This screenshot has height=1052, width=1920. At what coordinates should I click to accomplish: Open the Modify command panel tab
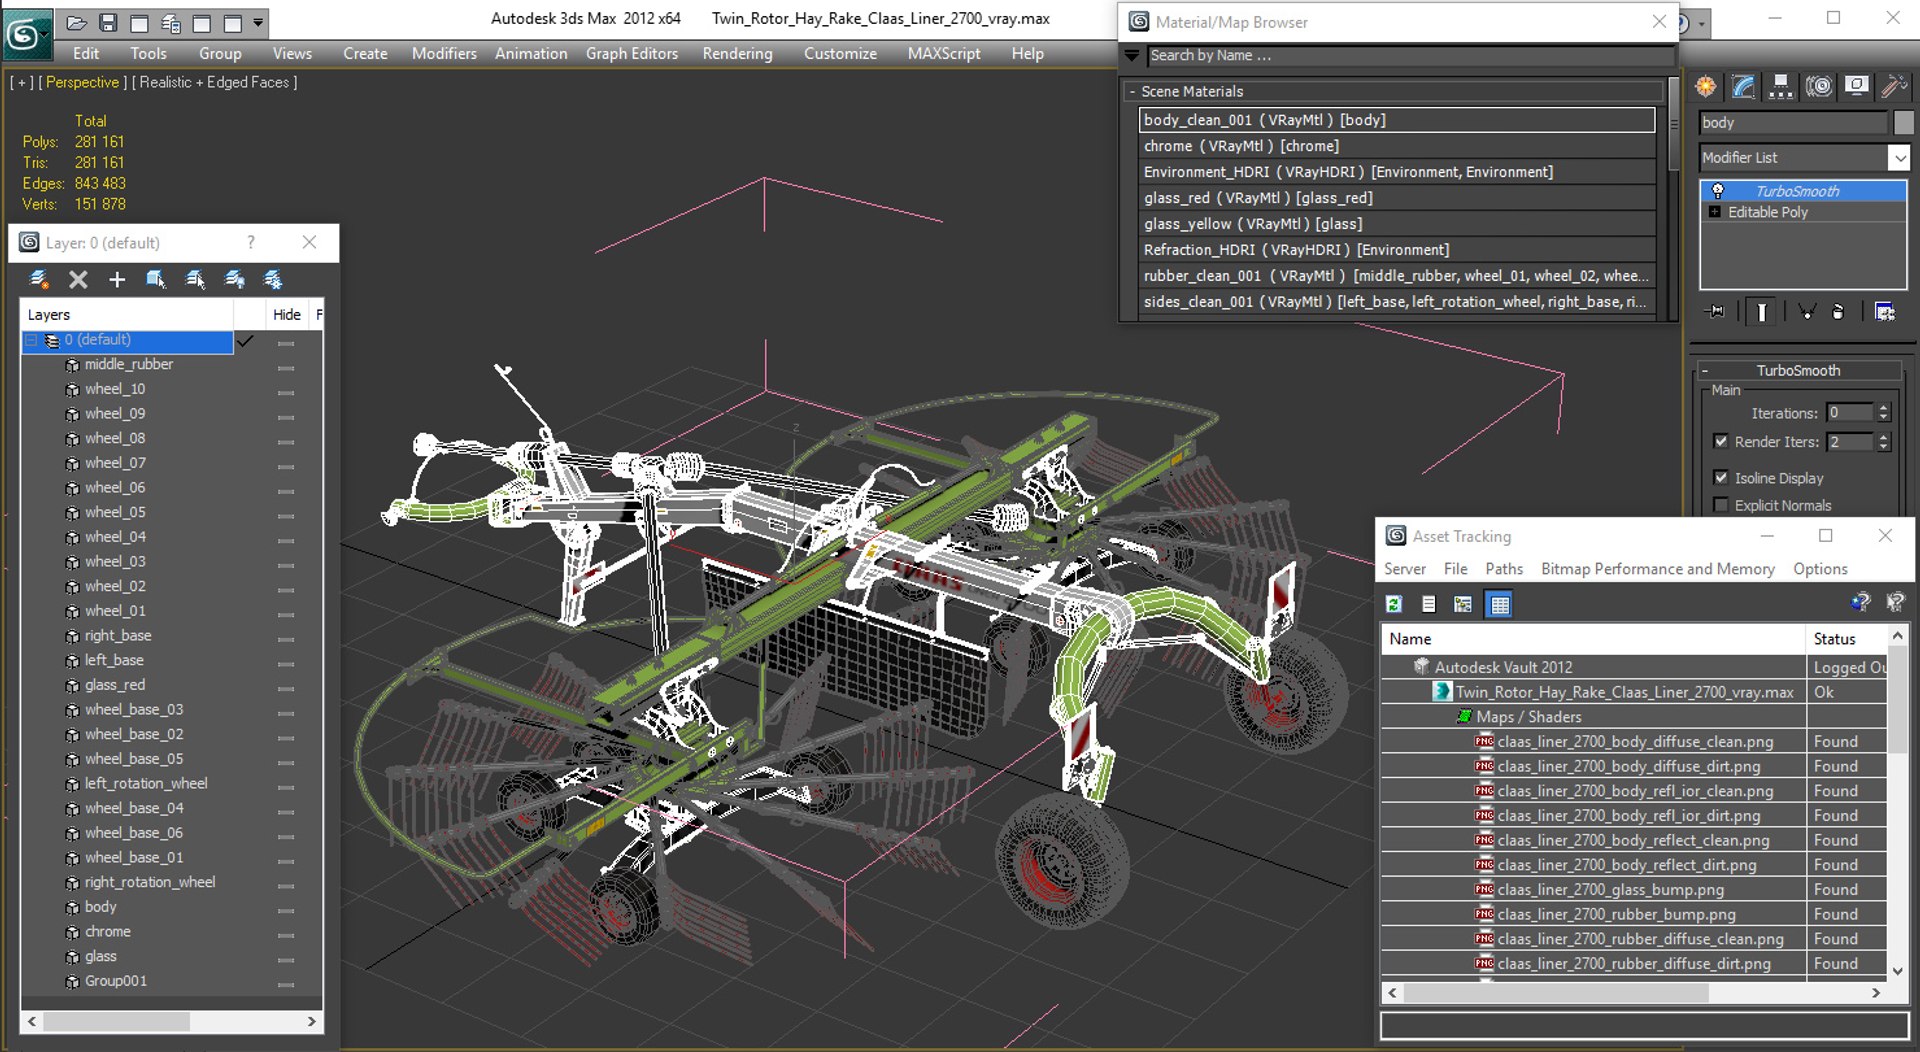[x=1743, y=87]
